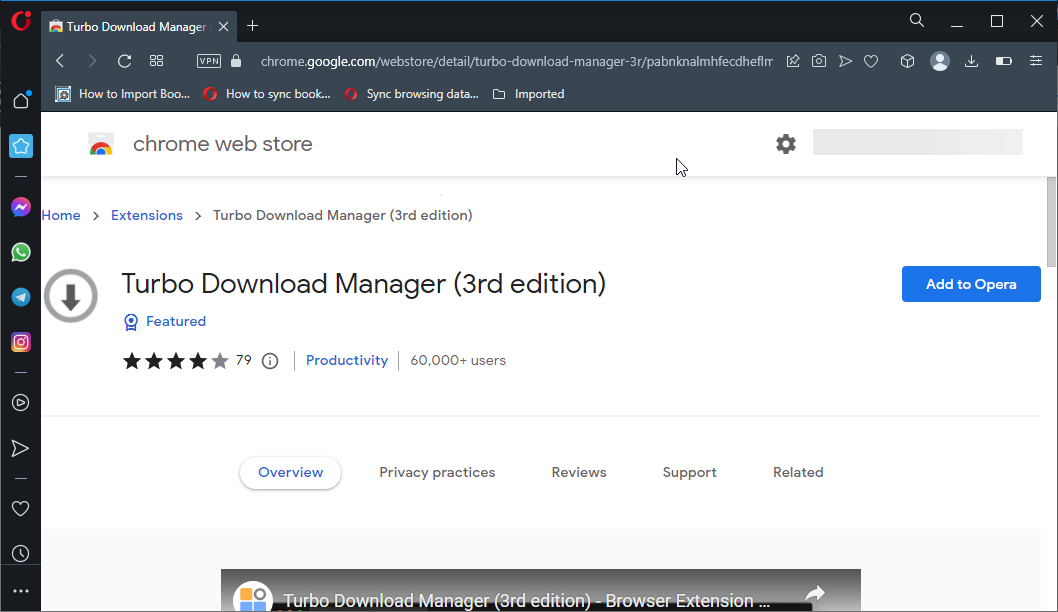The image size is (1058, 612).
Task: Open Instagram in the sidebar
Action: coord(21,342)
